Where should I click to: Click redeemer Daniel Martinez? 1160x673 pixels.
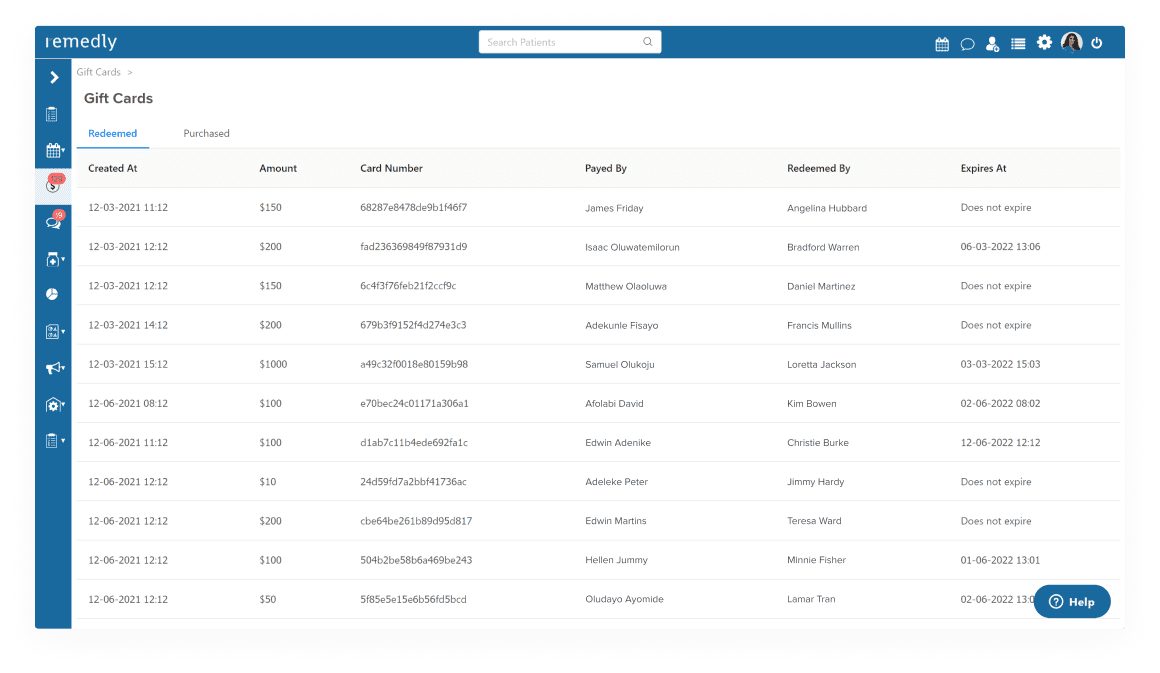tap(821, 286)
